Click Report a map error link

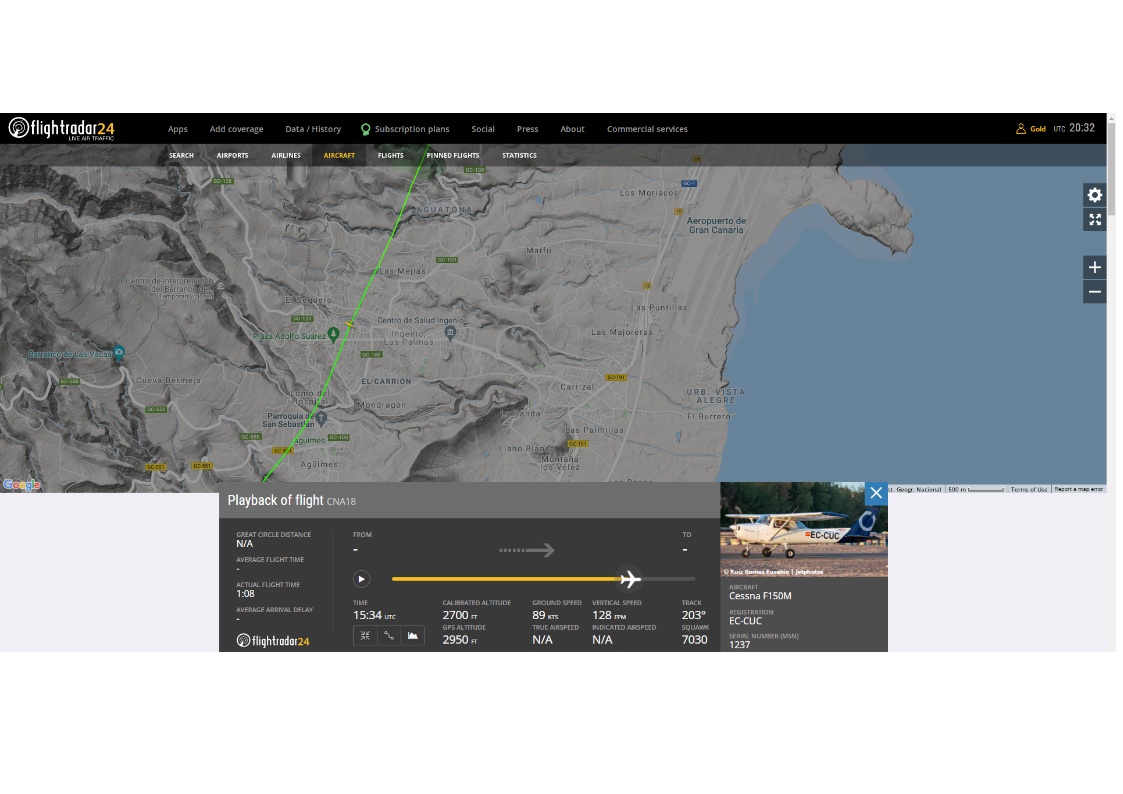click(x=1079, y=489)
